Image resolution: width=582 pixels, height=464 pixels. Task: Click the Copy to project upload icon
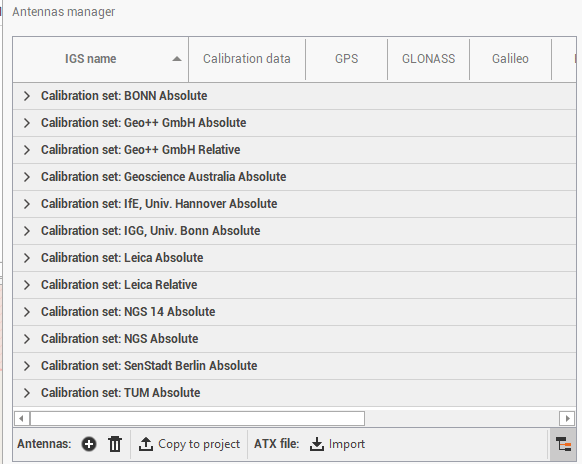[x=146, y=444]
